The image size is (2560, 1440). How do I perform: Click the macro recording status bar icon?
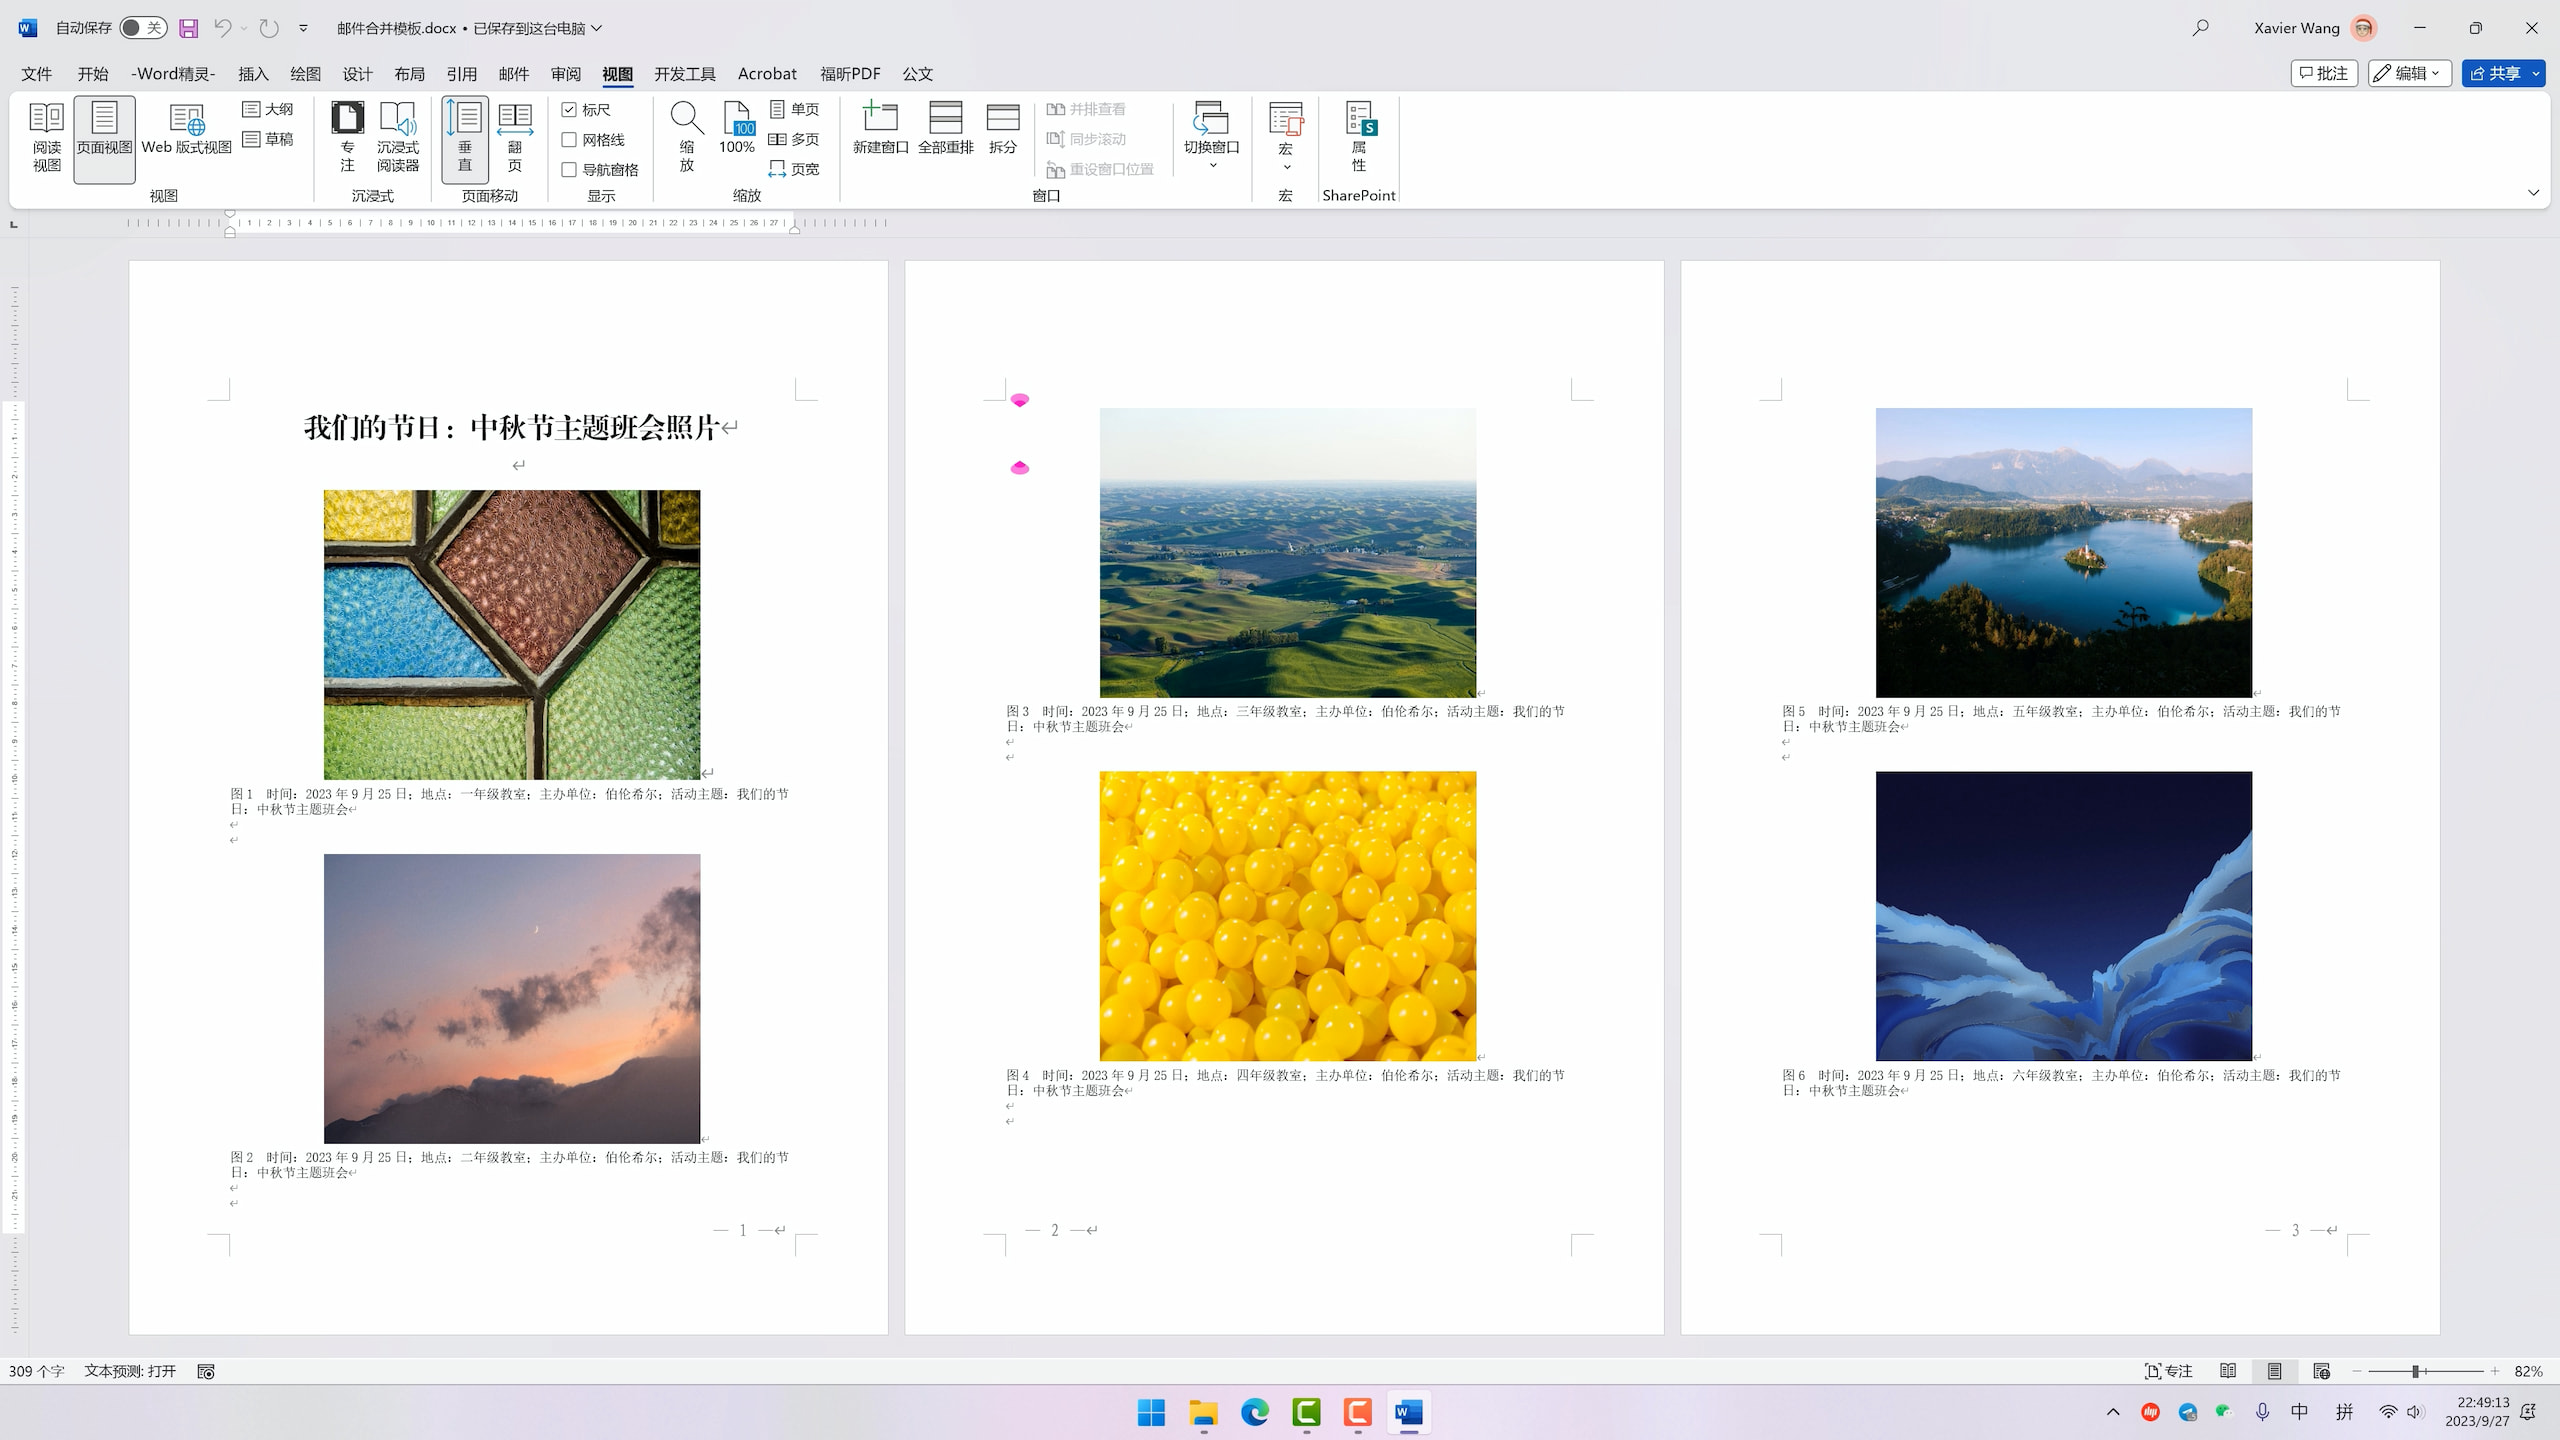(x=206, y=1371)
